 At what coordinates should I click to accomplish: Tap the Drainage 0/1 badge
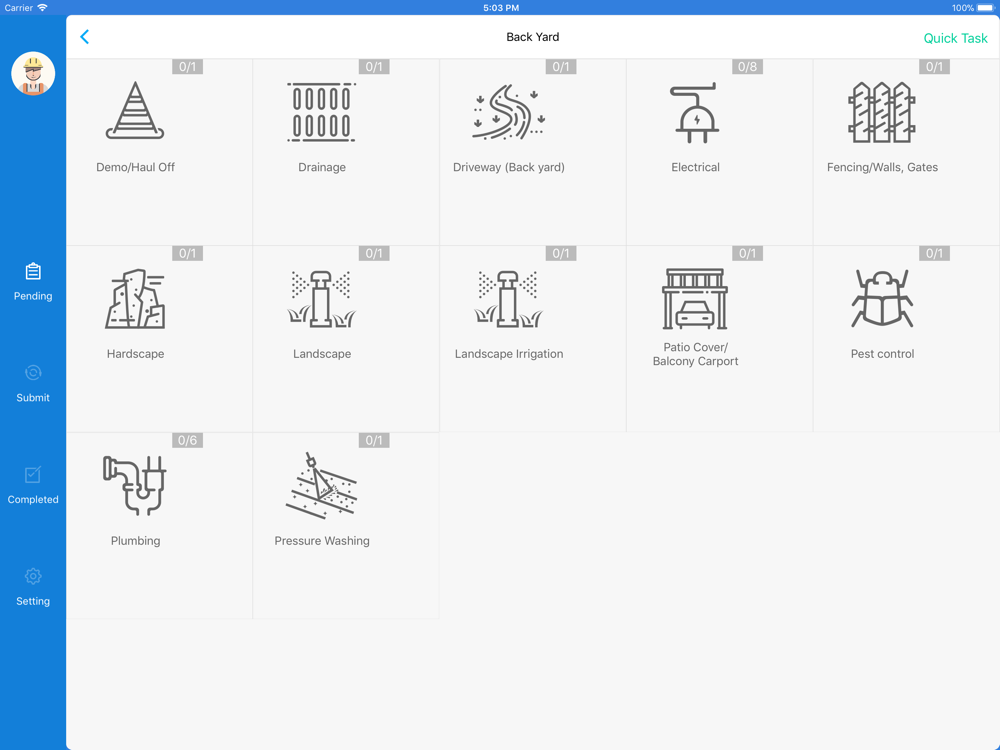[x=374, y=66]
